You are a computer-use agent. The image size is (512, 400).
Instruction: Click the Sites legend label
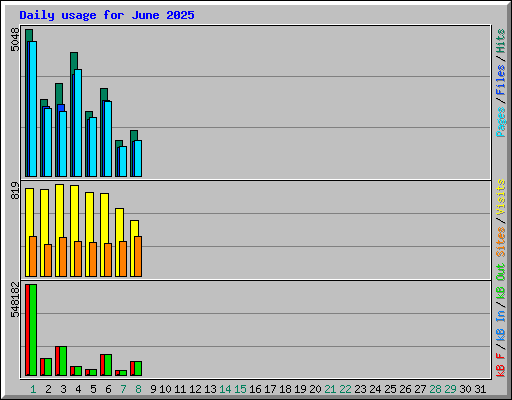coord(500,241)
